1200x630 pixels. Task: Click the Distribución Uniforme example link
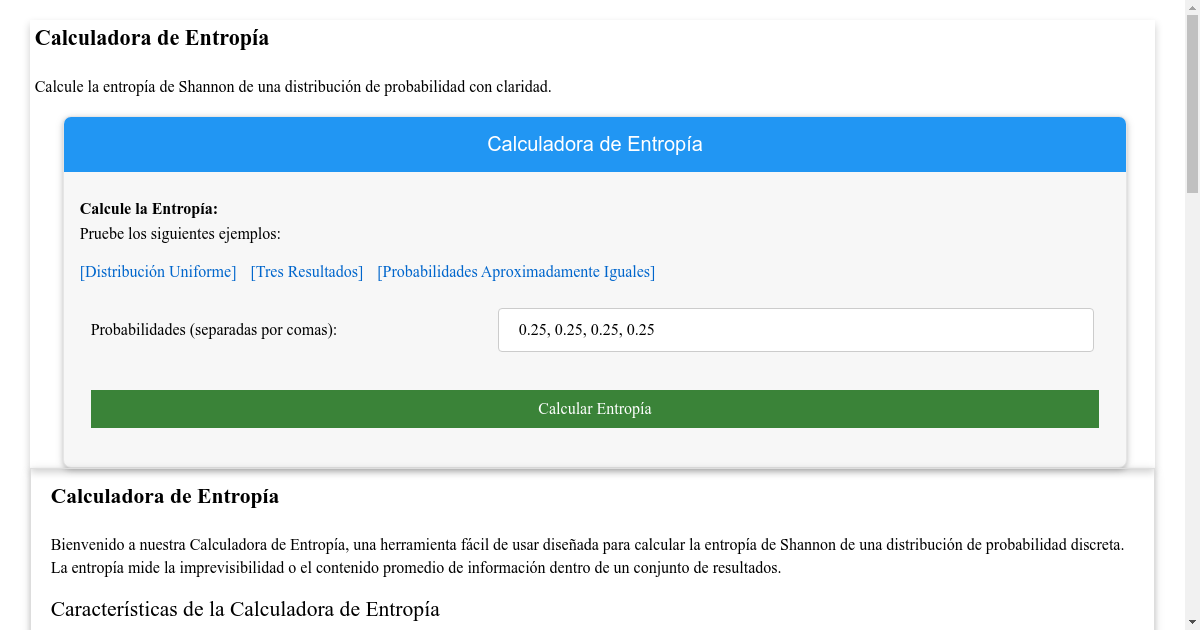tap(157, 271)
